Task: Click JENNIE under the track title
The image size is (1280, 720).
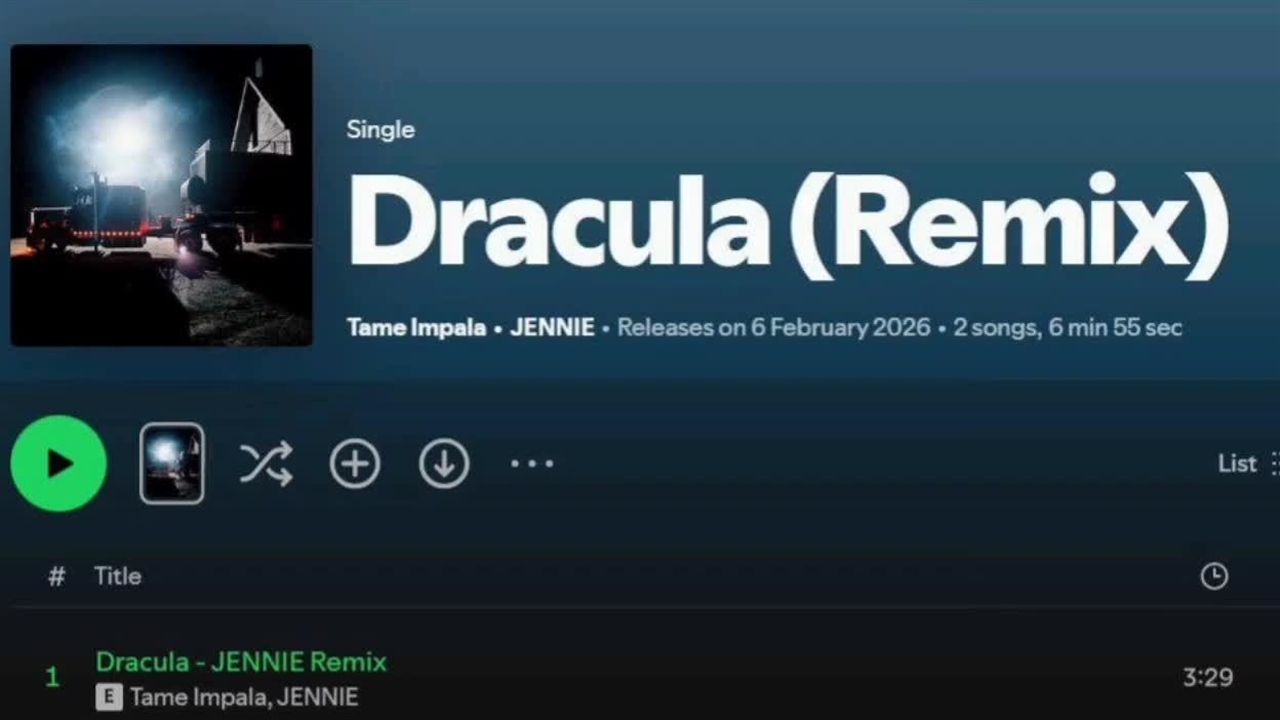Action: (317, 697)
